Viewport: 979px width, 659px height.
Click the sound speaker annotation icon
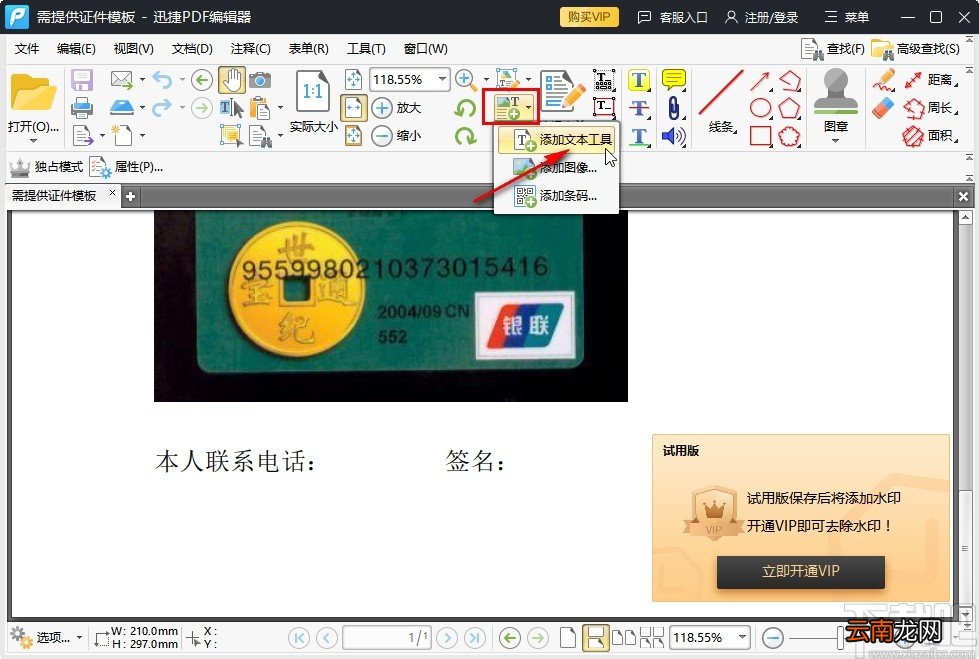674,136
